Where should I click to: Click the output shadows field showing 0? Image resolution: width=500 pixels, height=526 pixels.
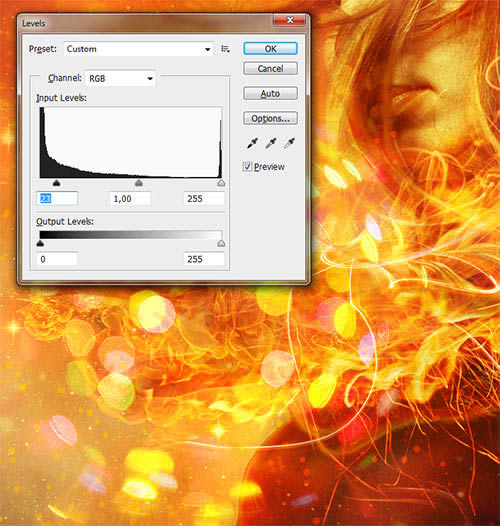pyautogui.click(x=57, y=259)
